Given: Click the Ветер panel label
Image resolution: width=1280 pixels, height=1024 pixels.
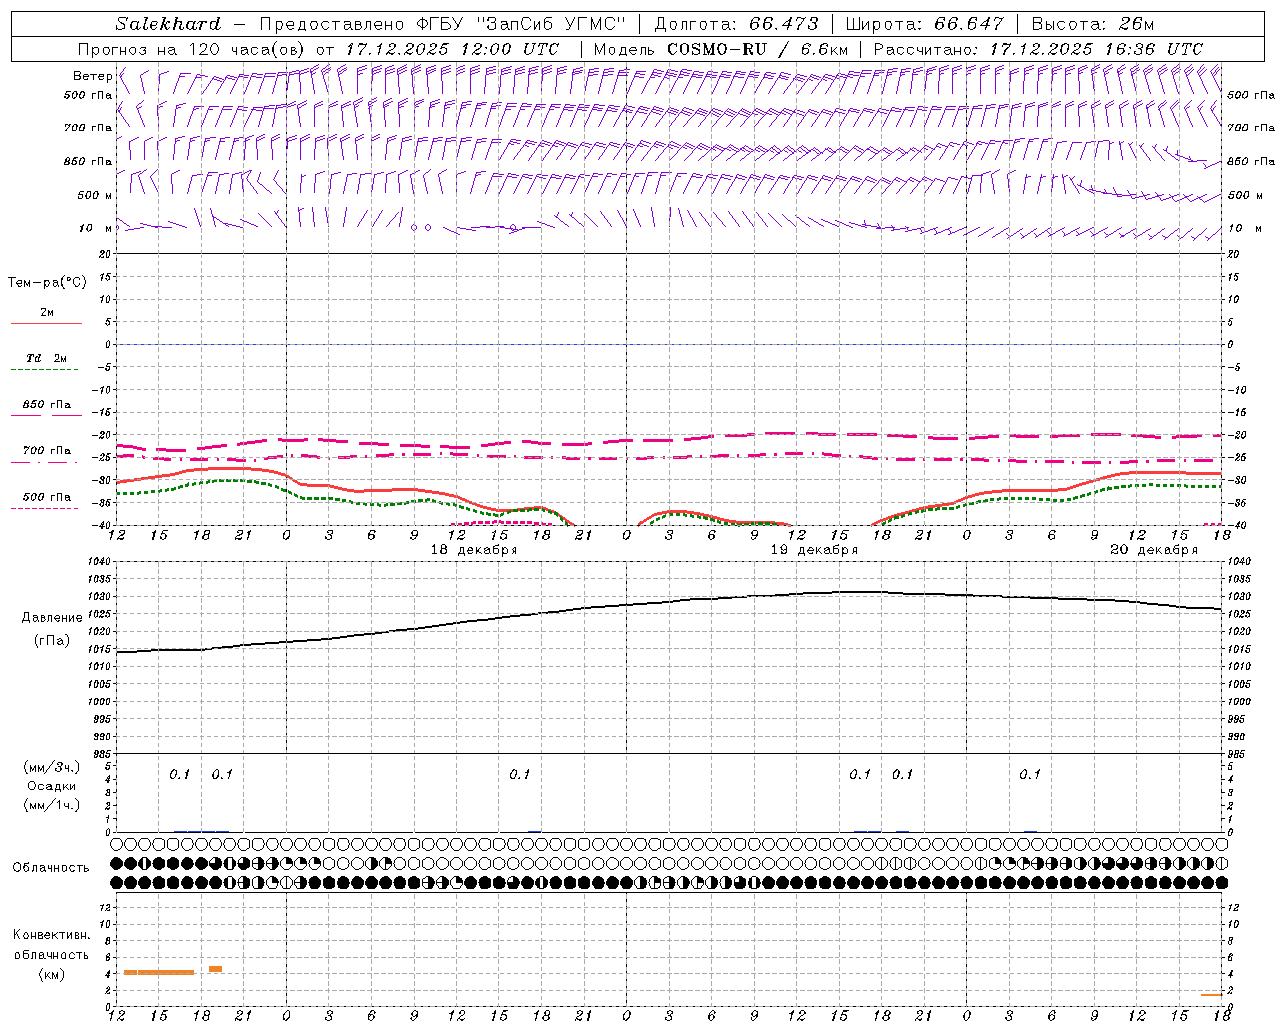Looking at the screenshot, I should tap(92, 76).
